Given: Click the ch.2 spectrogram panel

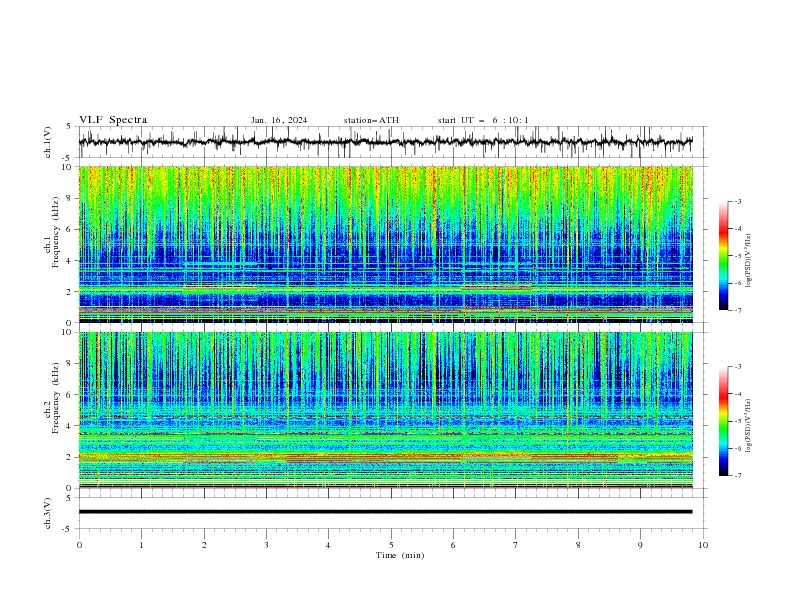Looking at the screenshot, I should pyautogui.click(x=386, y=410).
